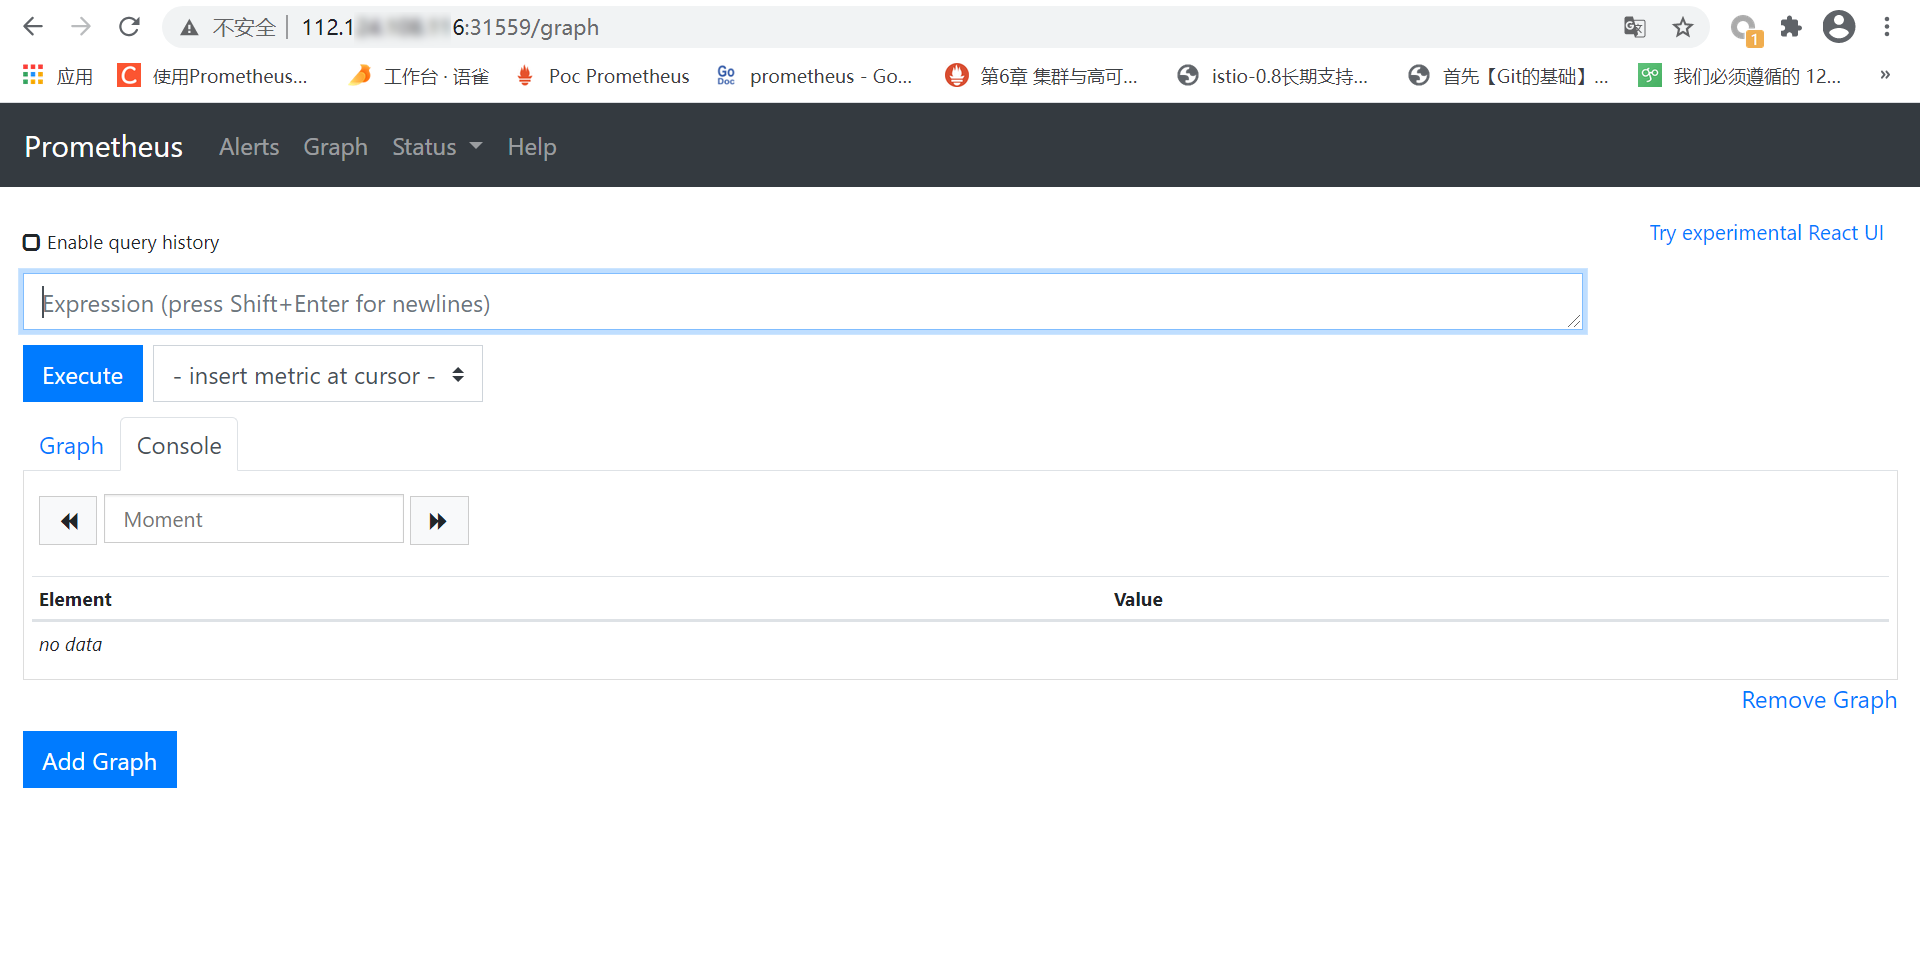The image size is (1920, 963).
Task: Go back with browser back arrow
Action: (33, 27)
